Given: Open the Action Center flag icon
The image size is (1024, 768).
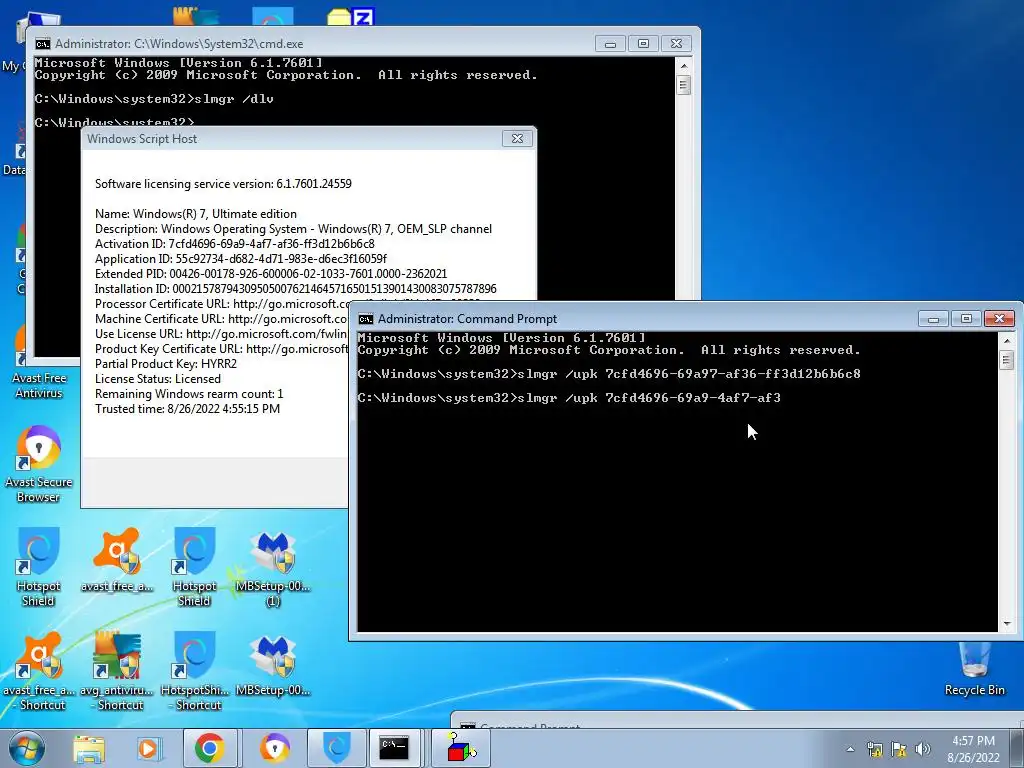Looking at the screenshot, I should (x=899, y=749).
